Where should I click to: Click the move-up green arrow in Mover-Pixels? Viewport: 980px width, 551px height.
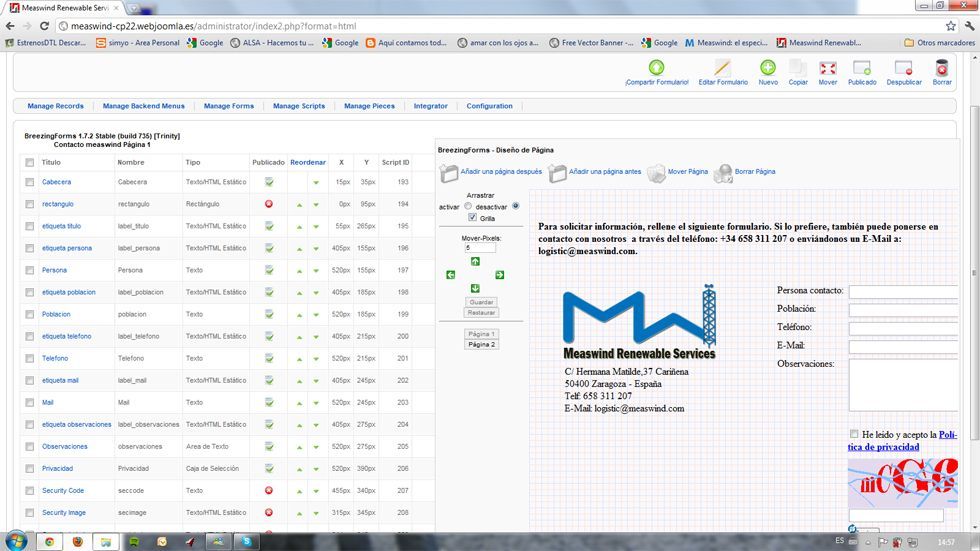coord(475,262)
